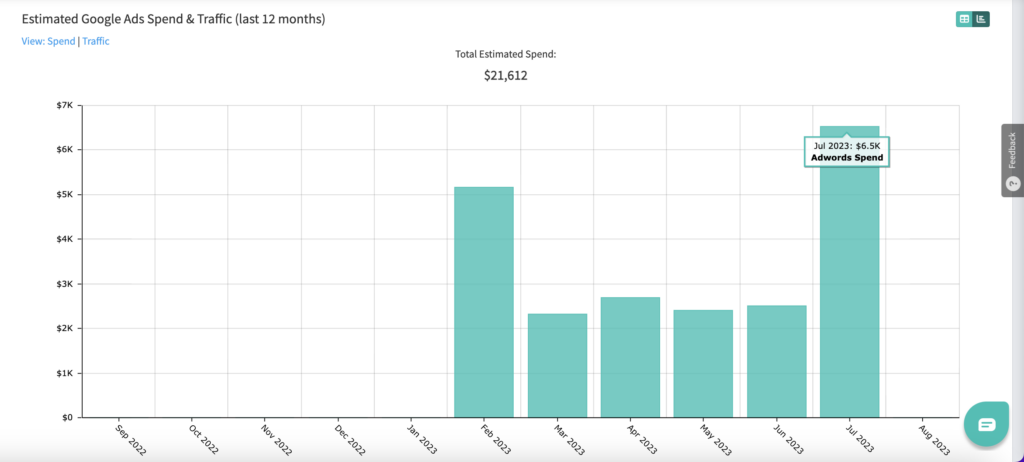Switch to table view icon
The width and height of the screenshot is (1024, 462).
[964, 20]
